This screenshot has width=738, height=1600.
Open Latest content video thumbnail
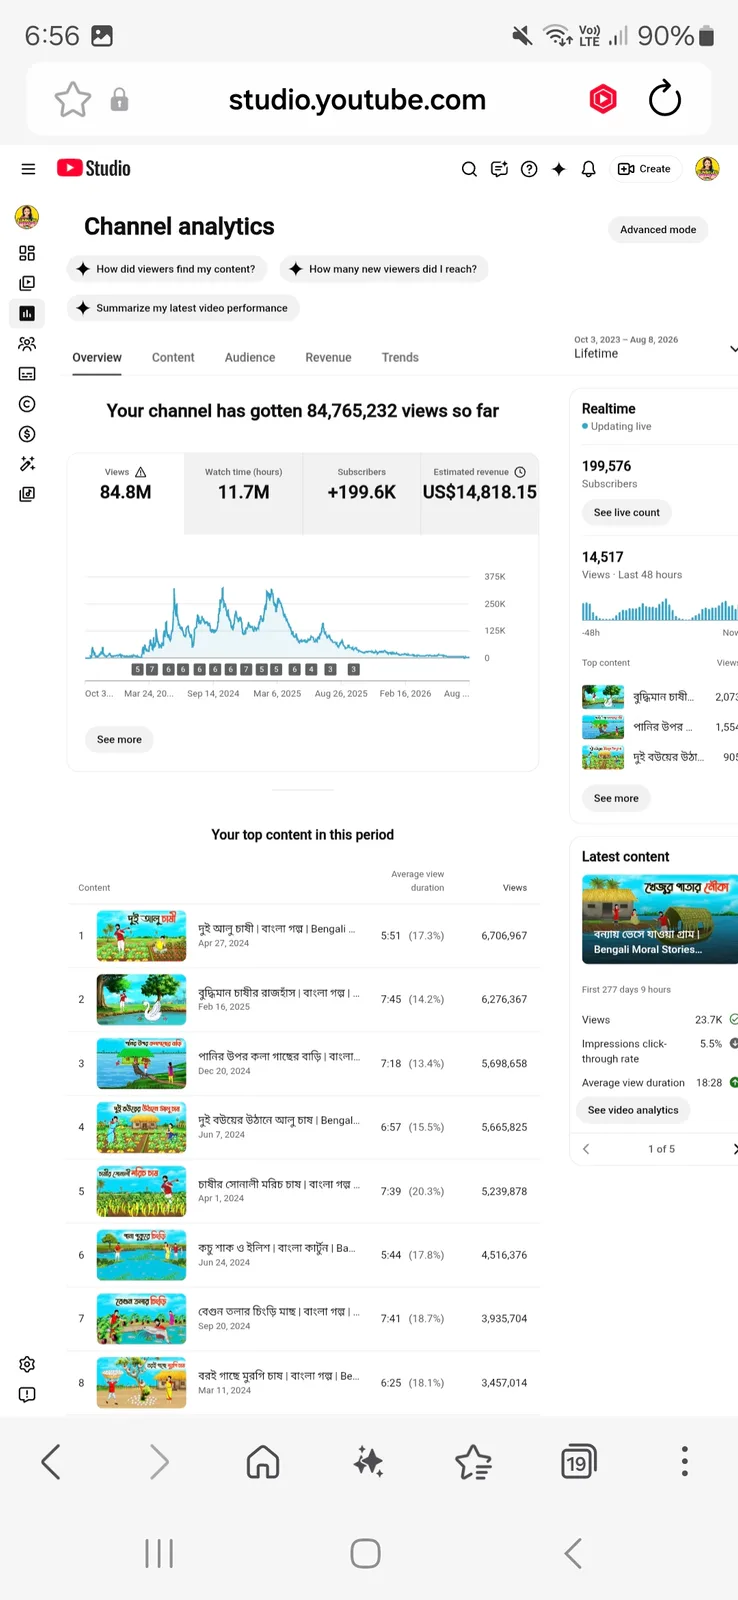(660, 919)
